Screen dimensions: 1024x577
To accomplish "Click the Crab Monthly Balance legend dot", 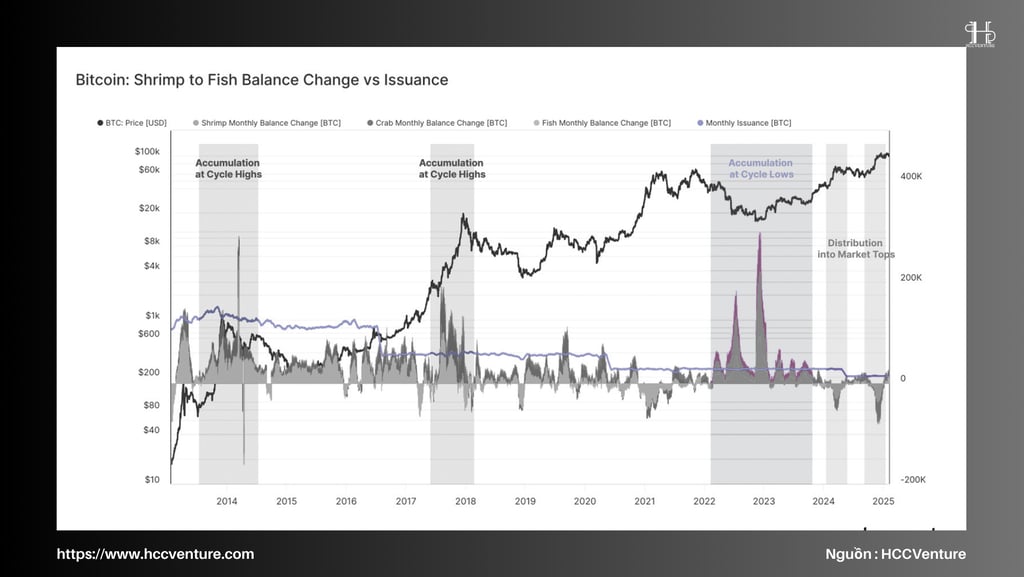I will coord(370,123).
